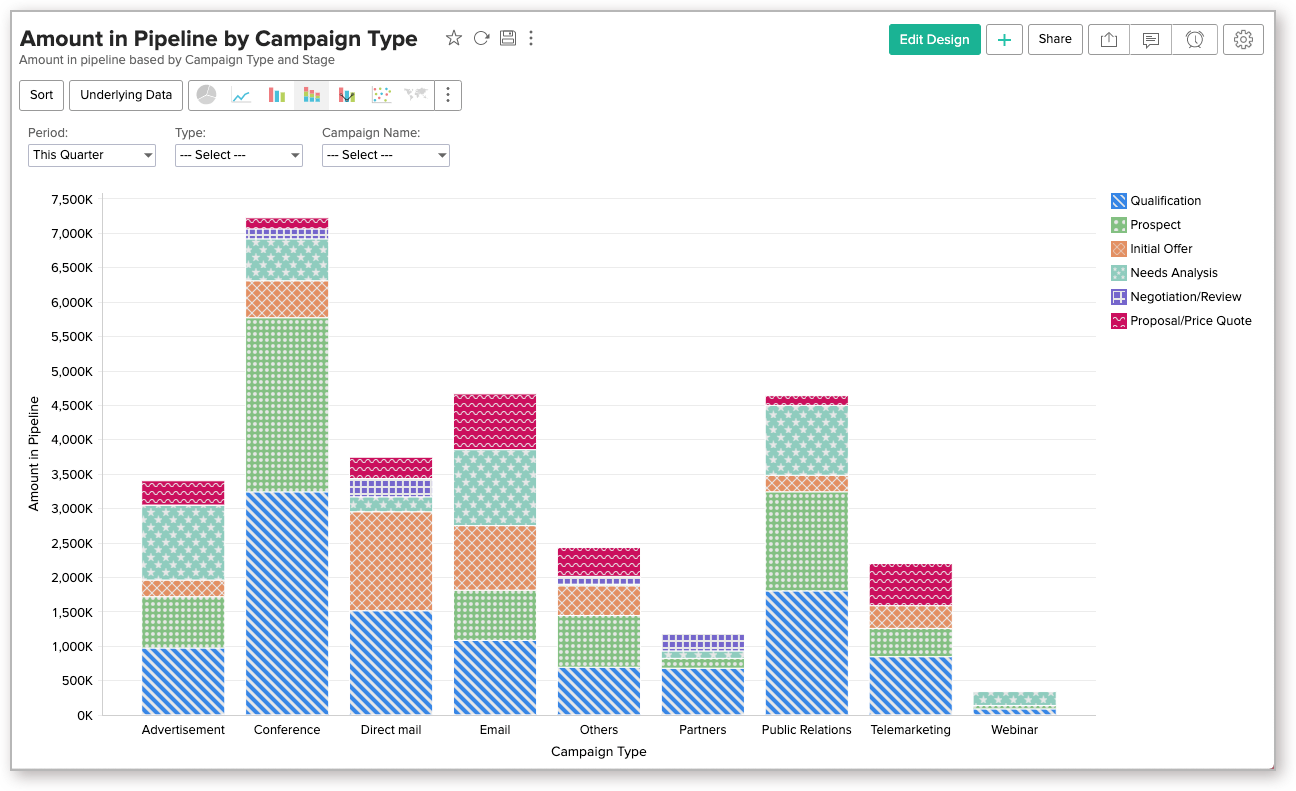
Task: Select the pie chart type
Action: click(206, 95)
